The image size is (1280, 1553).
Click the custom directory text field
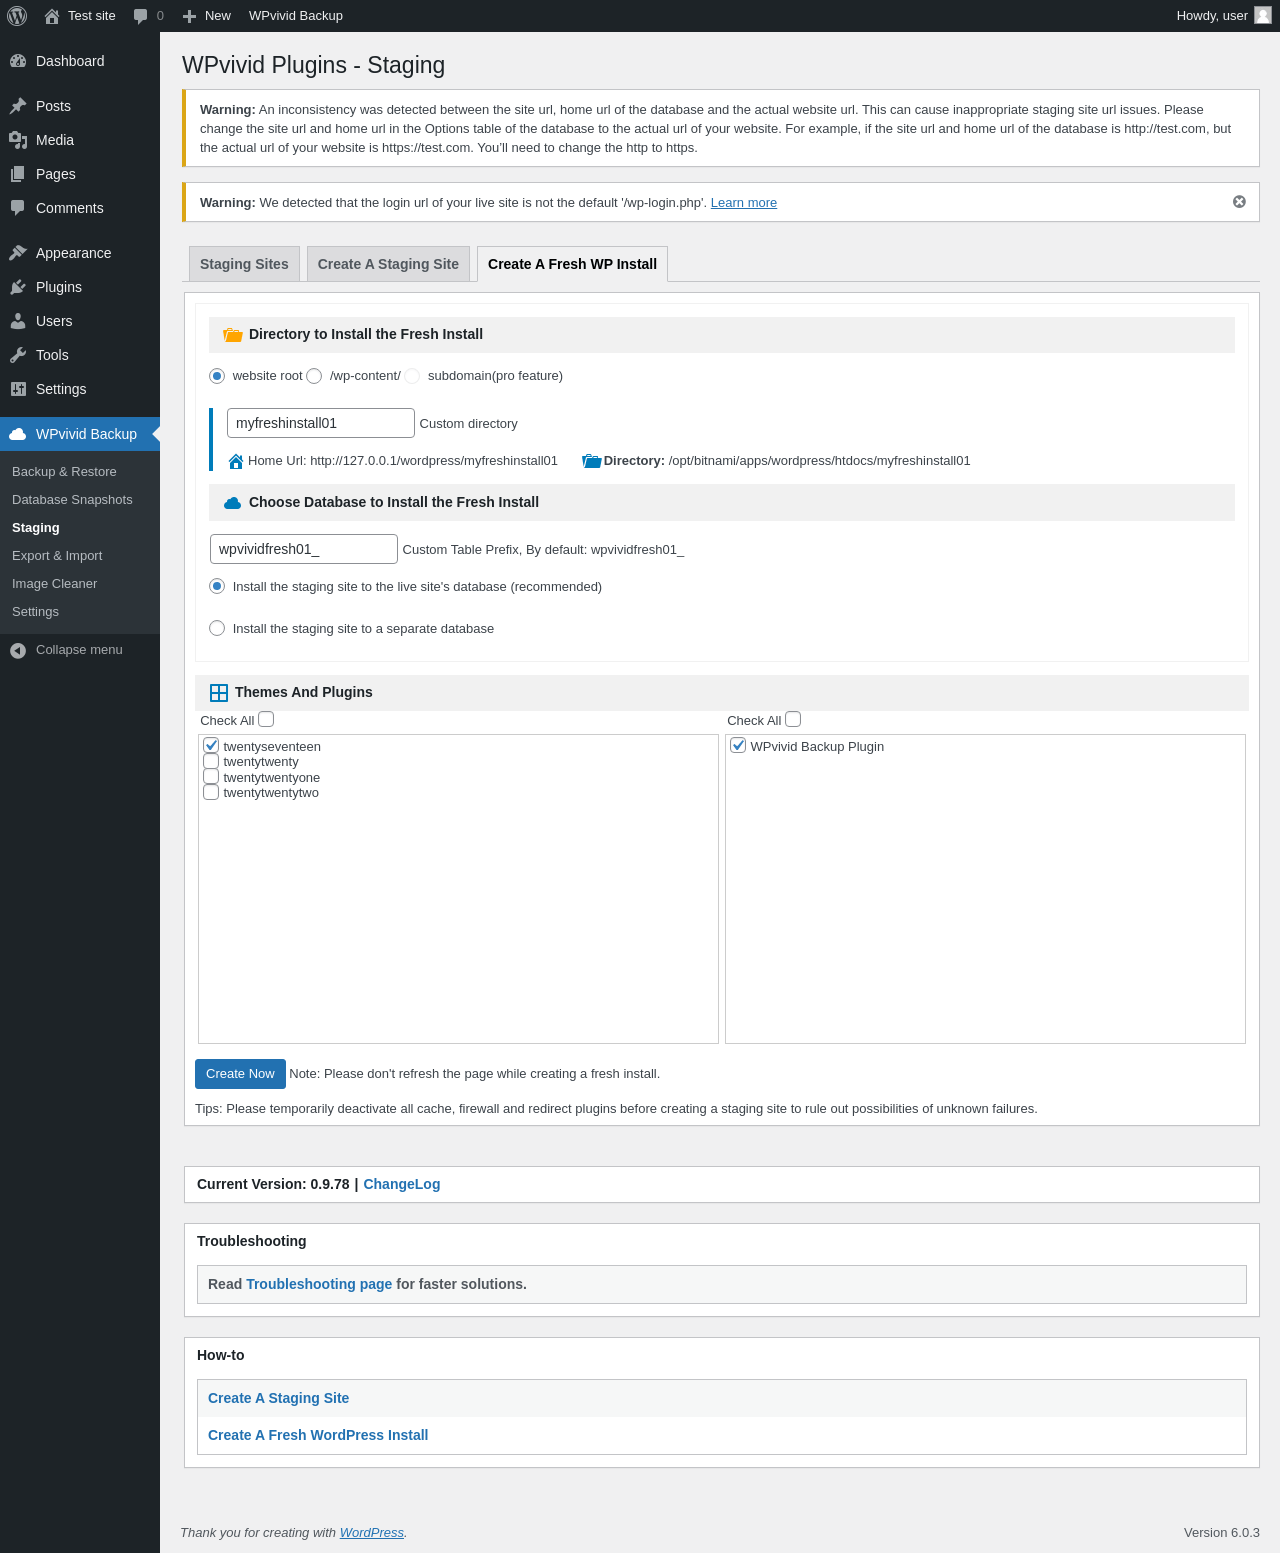point(320,423)
